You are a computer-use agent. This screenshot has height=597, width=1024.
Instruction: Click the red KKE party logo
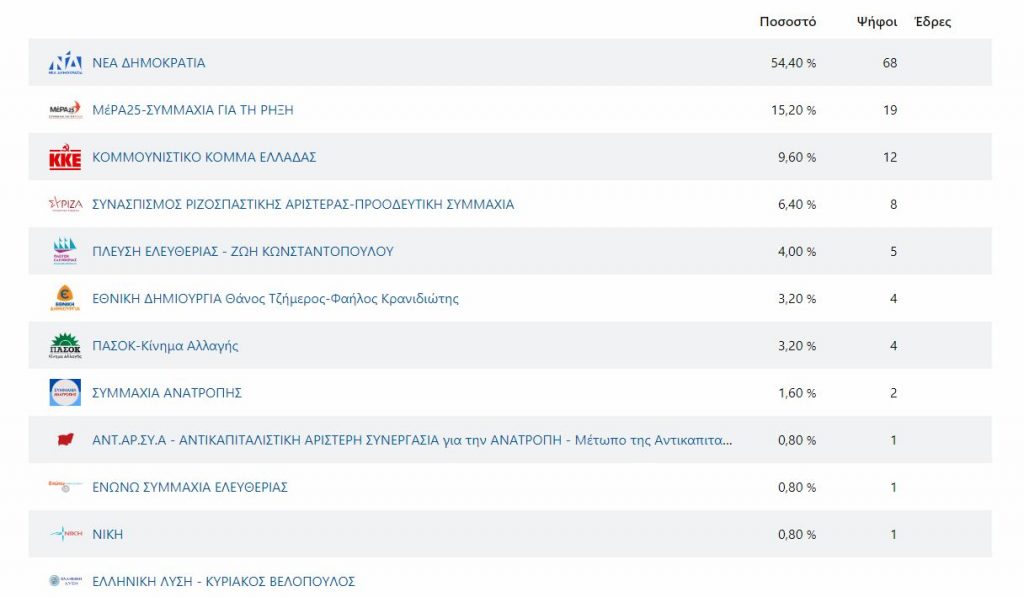[x=65, y=157]
